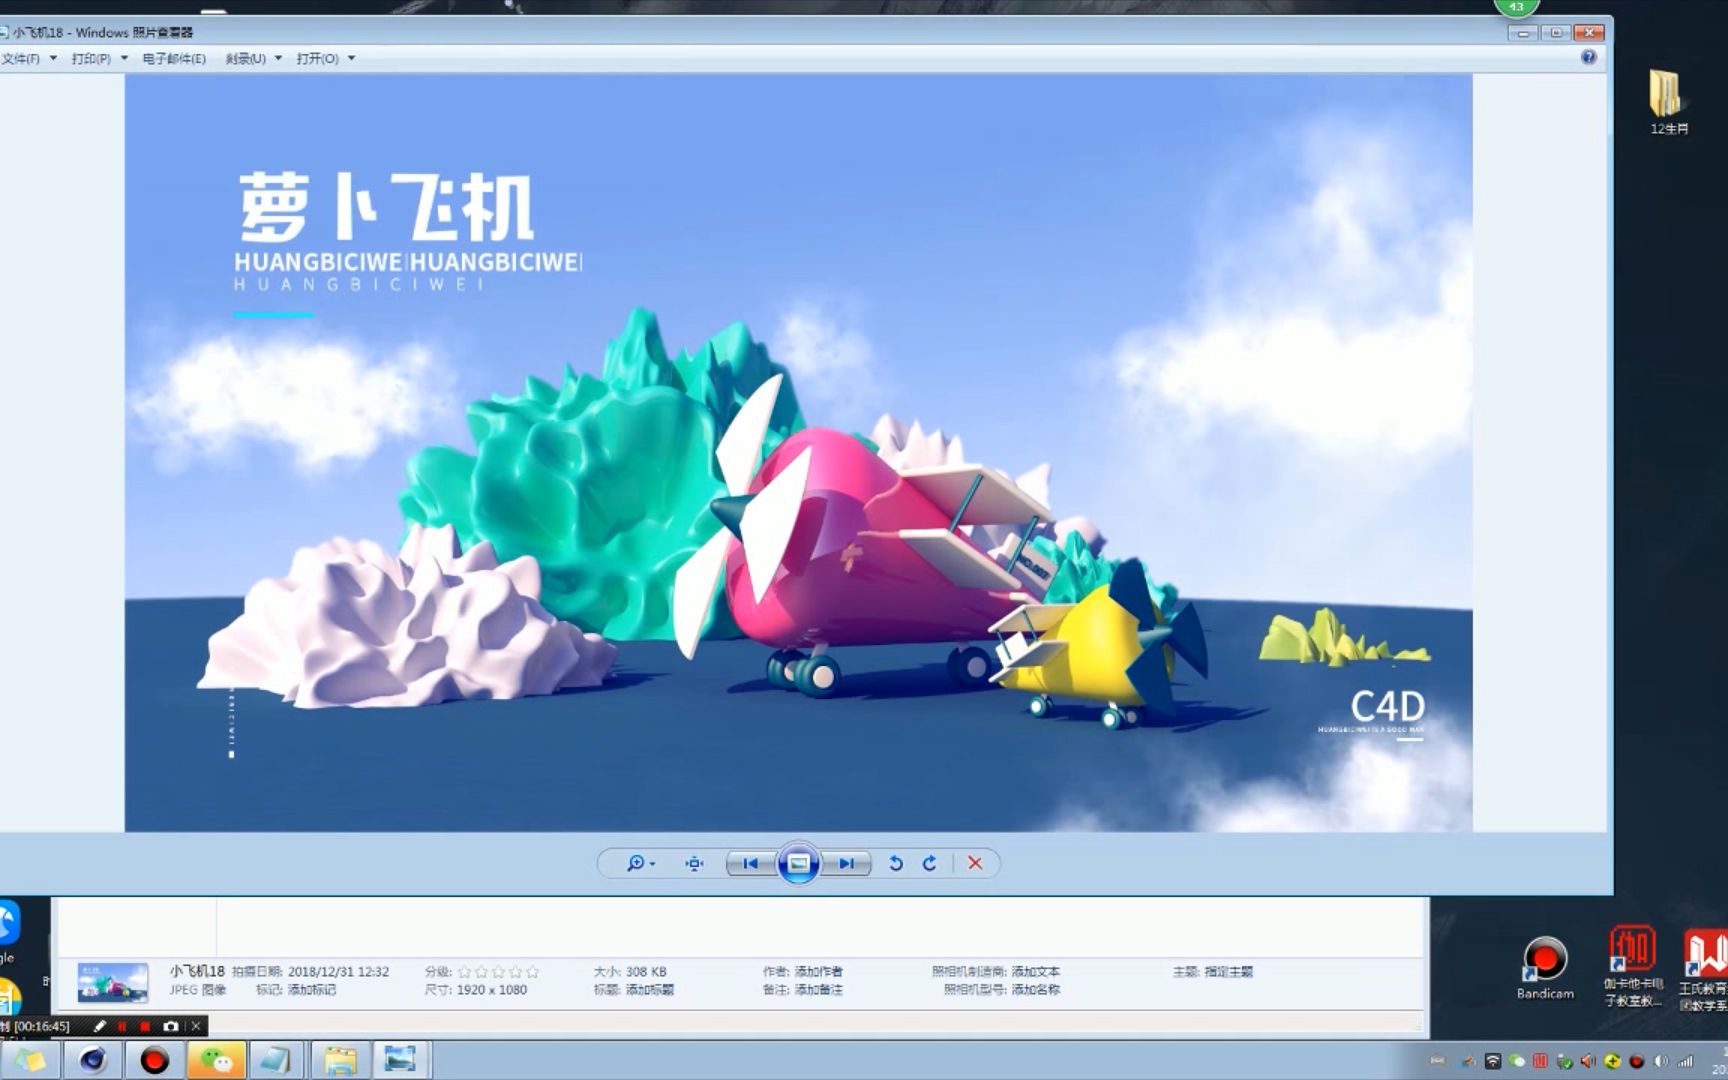
Task: Click the green Bandicam webcam overlay indicator
Action: [x=1516, y=7]
